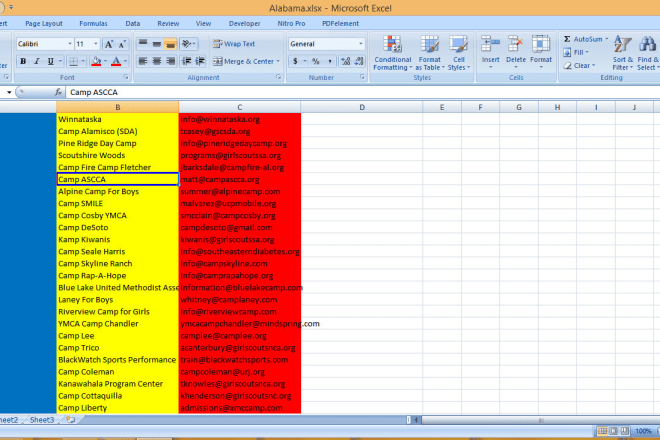Viewport: 660px width, 440px height.
Task: Click the Insert Function fx icon
Action: 59,92
